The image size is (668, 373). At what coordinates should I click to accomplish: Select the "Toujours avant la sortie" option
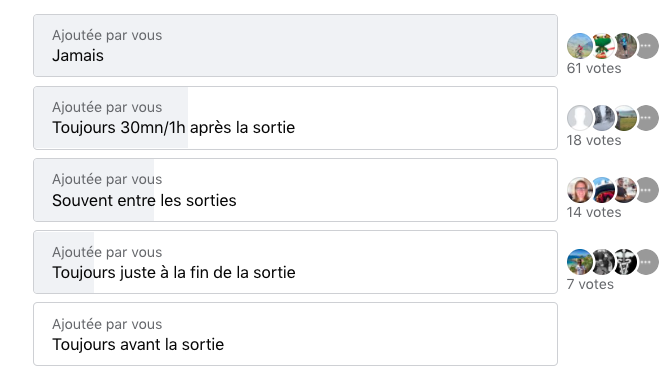coord(295,334)
